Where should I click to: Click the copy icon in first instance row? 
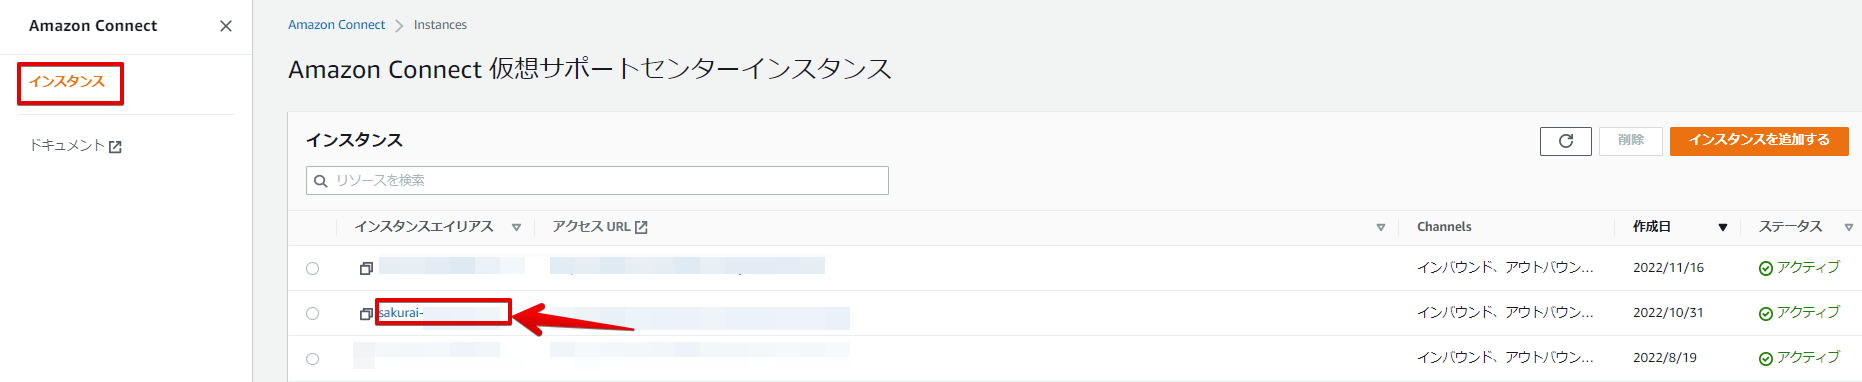click(366, 268)
